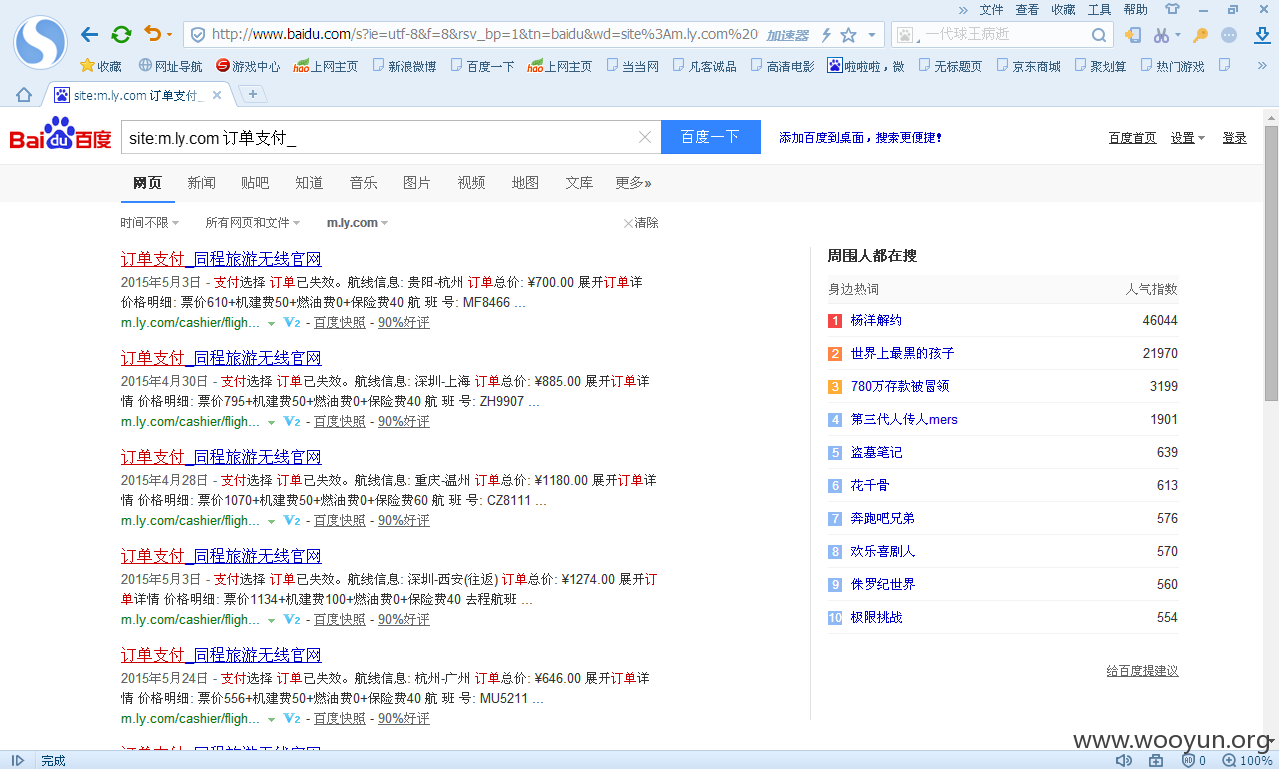
Task: Open the 帮助 menu
Action: click(1135, 9)
